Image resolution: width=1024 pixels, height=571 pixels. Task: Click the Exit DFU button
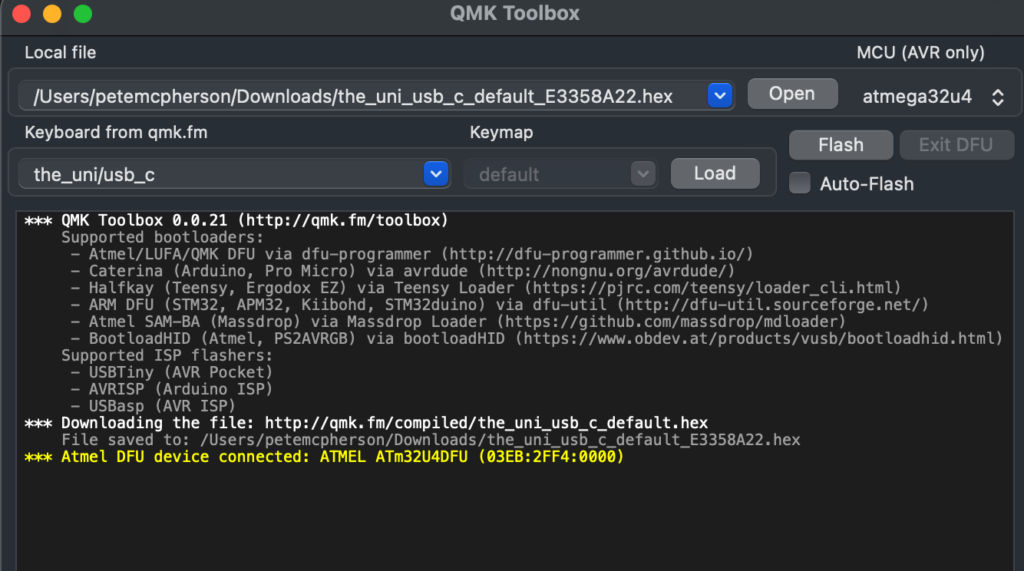pyautogui.click(x=956, y=145)
